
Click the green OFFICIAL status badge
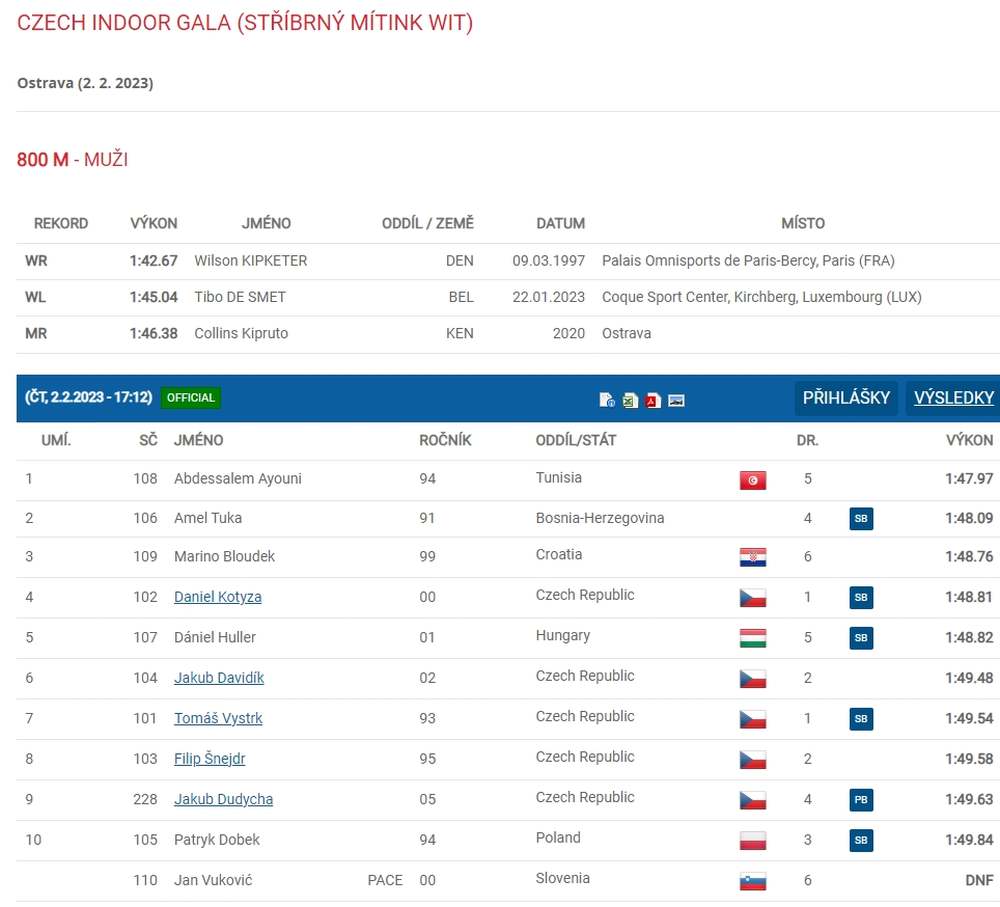(190, 397)
